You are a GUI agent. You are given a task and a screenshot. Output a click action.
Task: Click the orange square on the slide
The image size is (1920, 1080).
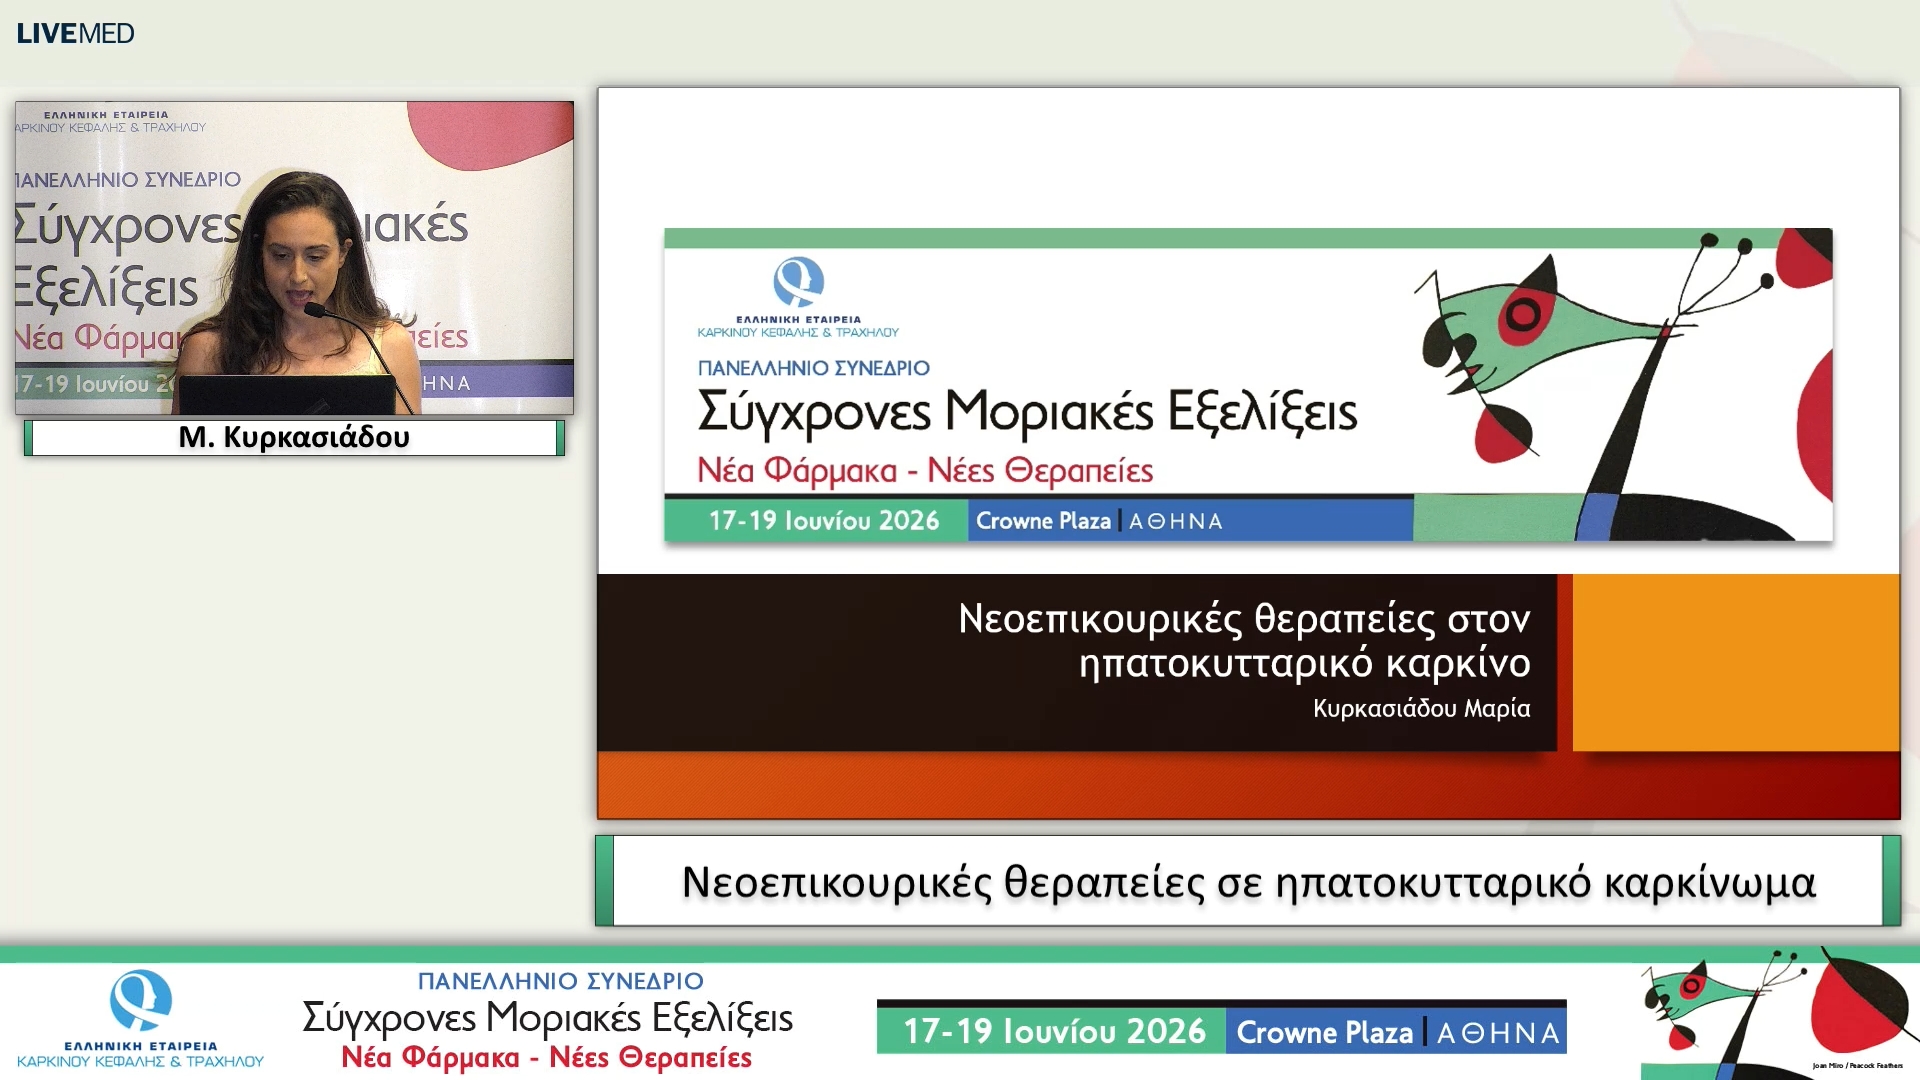click(1736, 662)
